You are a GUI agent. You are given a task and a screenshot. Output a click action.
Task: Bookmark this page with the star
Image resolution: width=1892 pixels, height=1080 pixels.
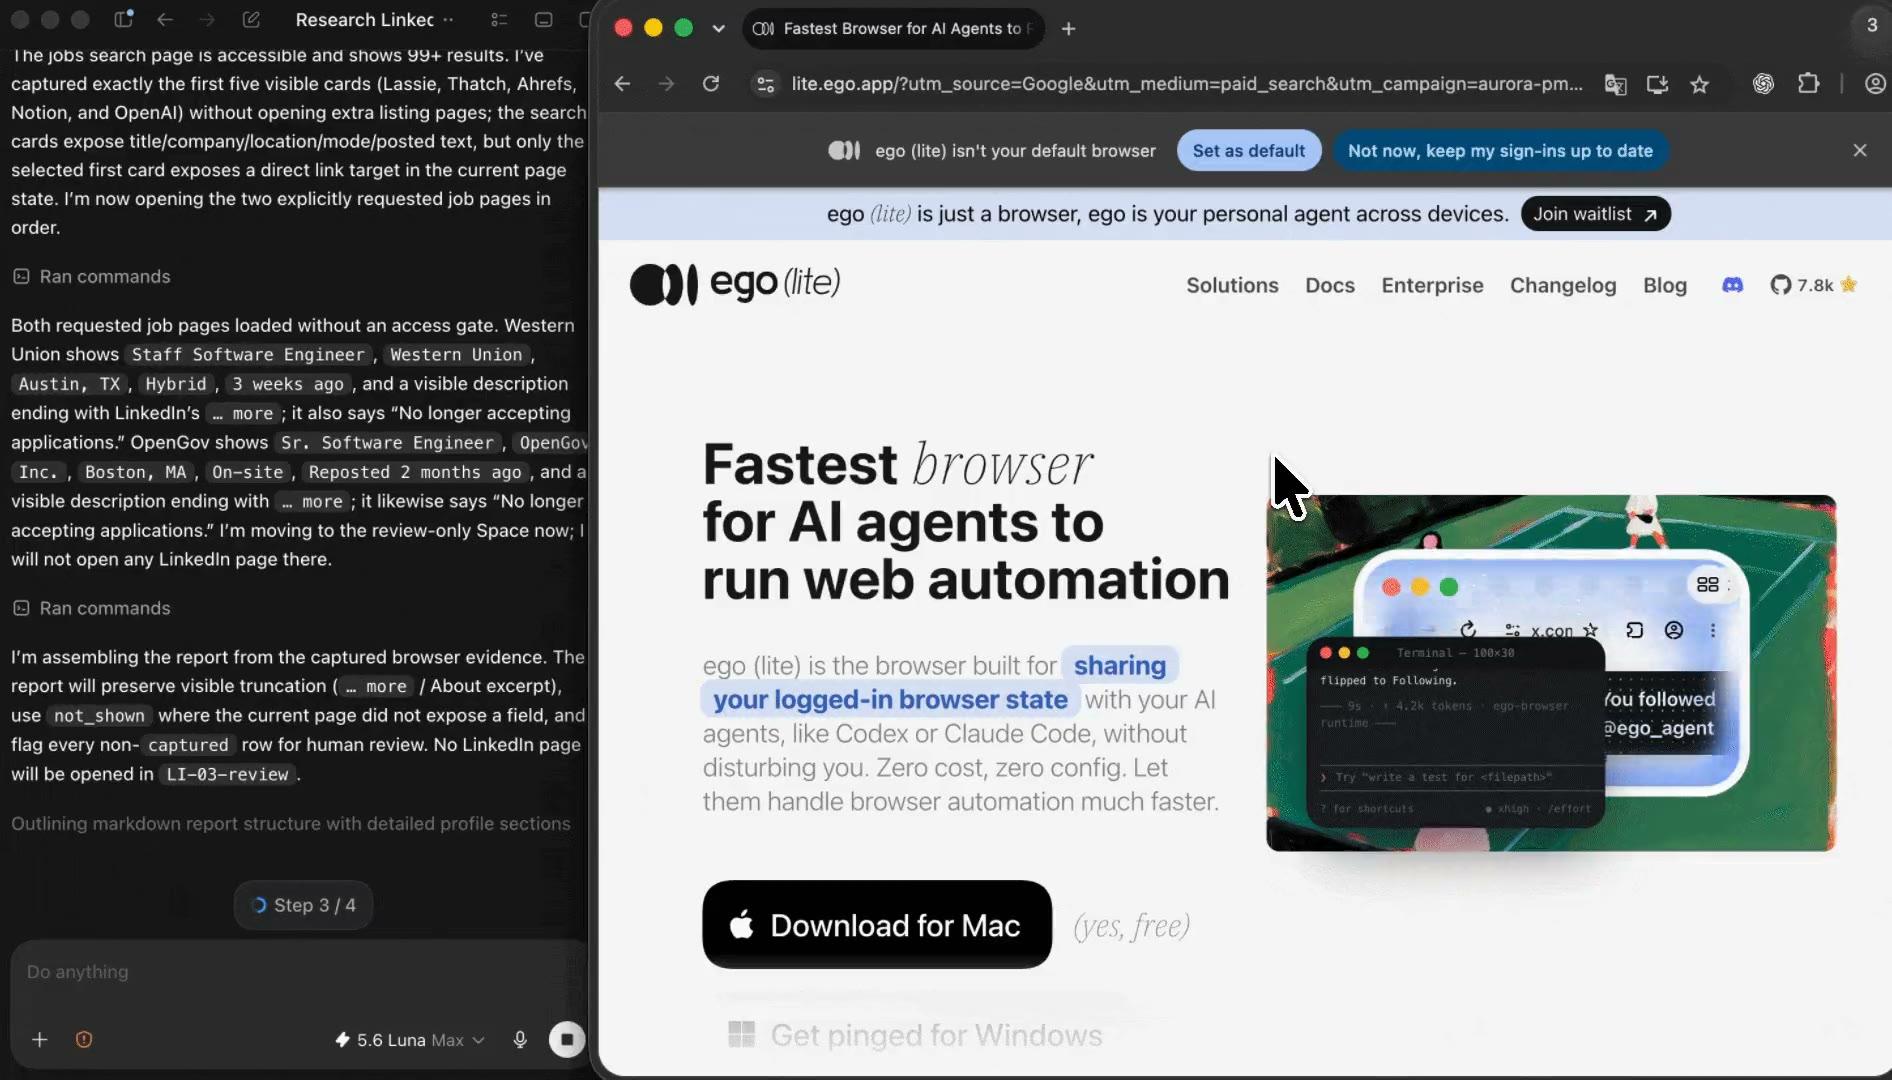pyautogui.click(x=1699, y=84)
